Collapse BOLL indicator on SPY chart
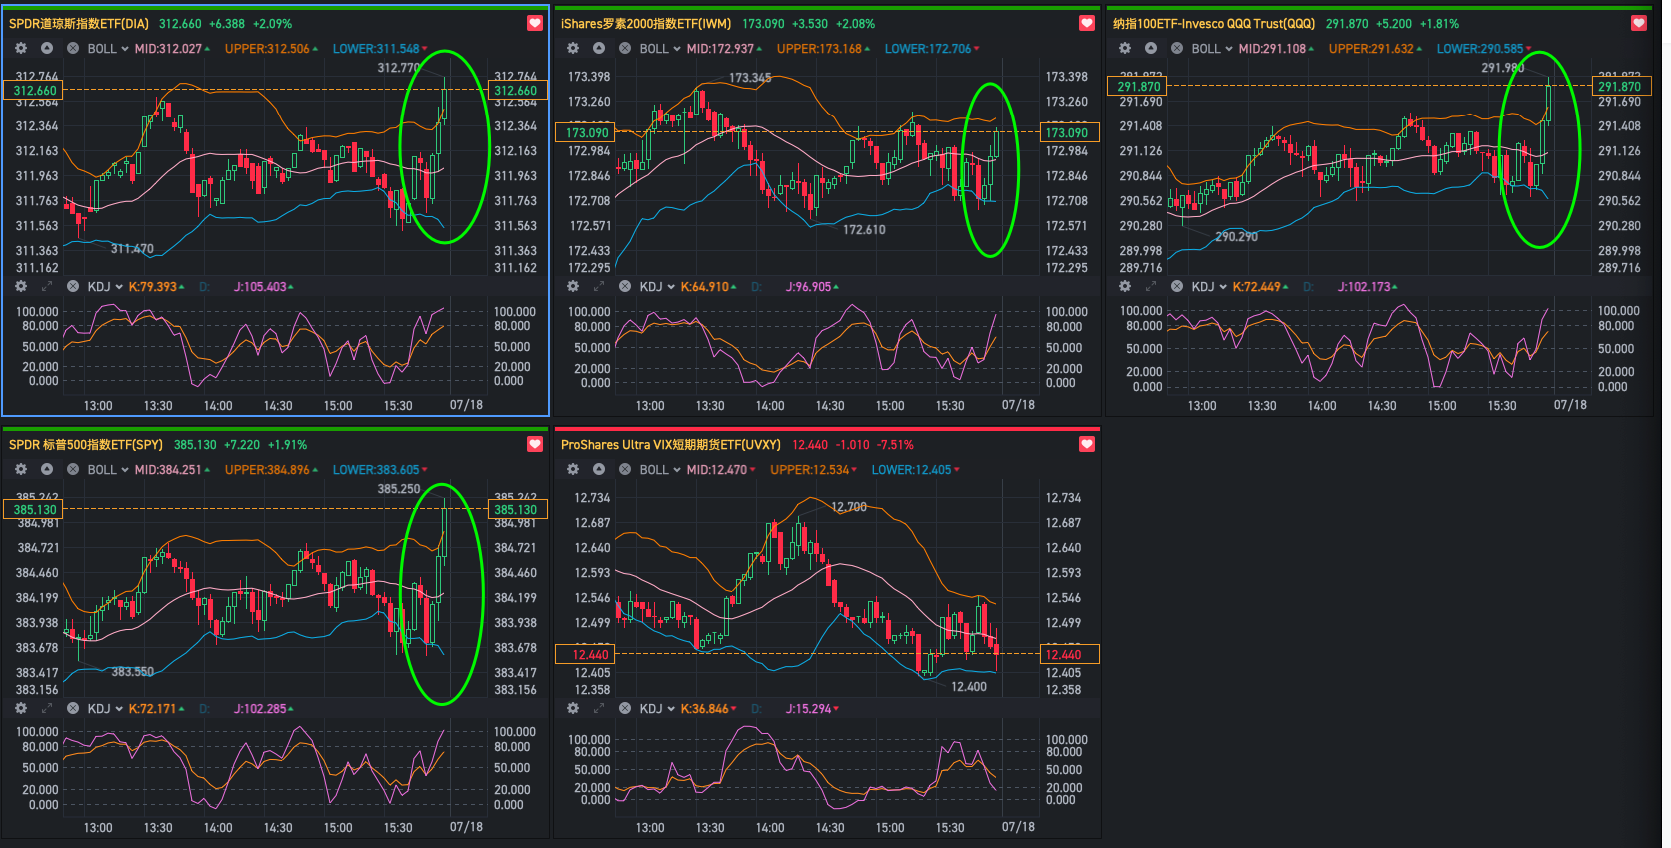This screenshot has width=1671, height=848. [x=47, y=469]
